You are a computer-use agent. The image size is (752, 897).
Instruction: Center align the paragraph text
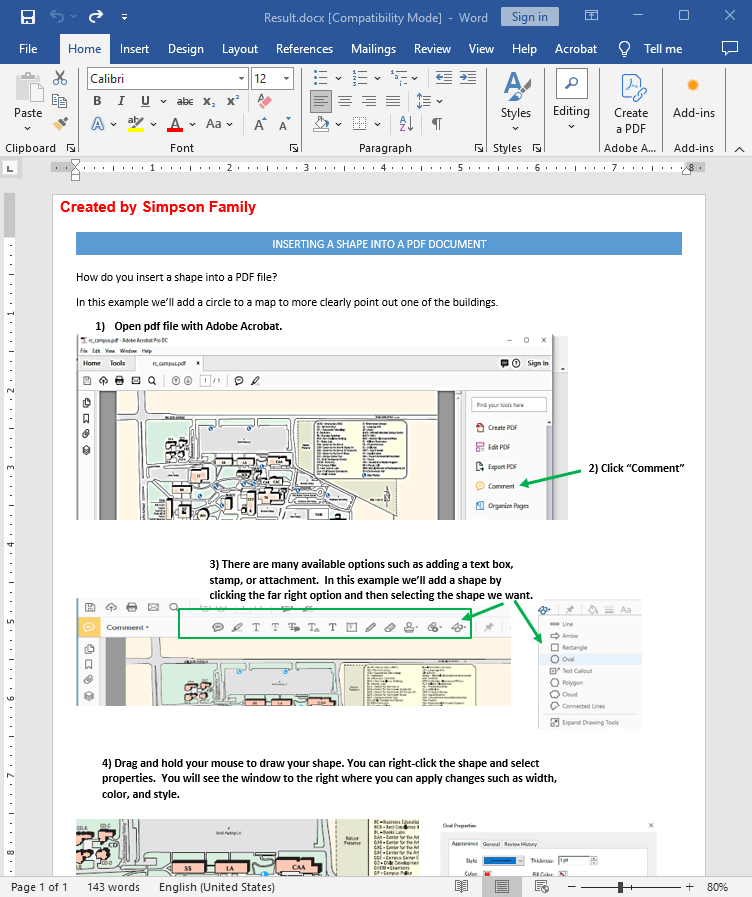pyautogui.click(x=344, y=101)
